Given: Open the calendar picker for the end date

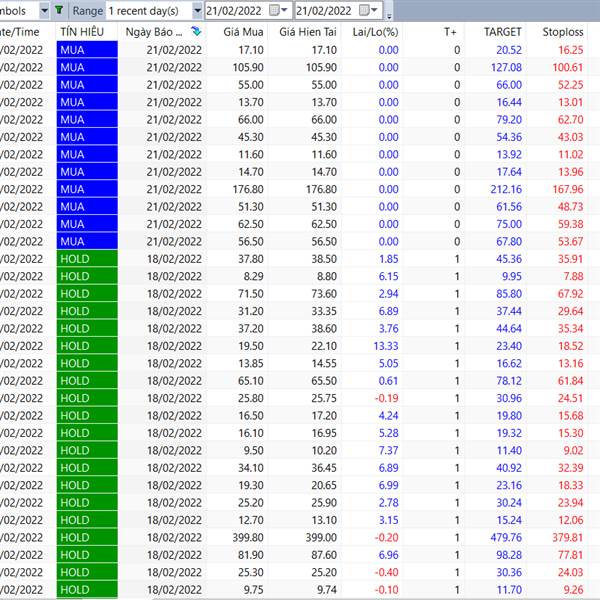Looking at the screenshot, I should (368, 10).
